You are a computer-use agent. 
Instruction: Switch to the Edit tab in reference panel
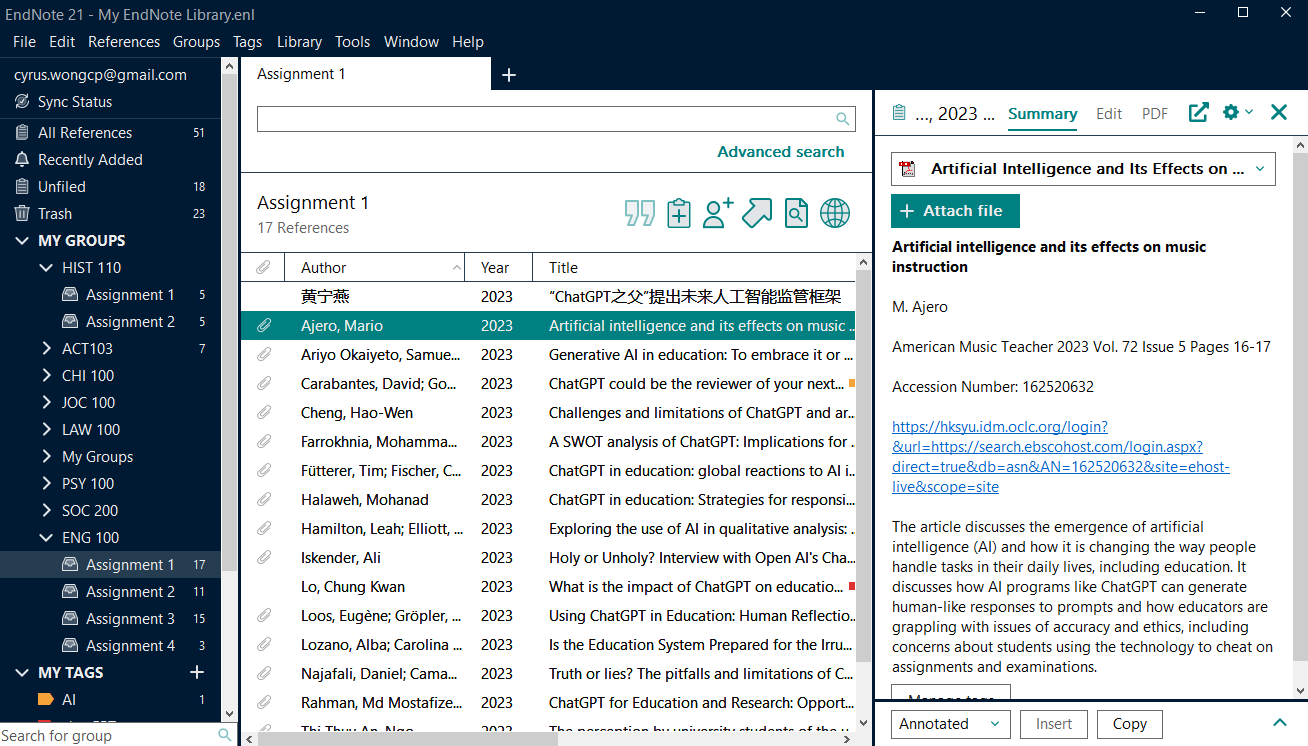[x=1109, y=114]
